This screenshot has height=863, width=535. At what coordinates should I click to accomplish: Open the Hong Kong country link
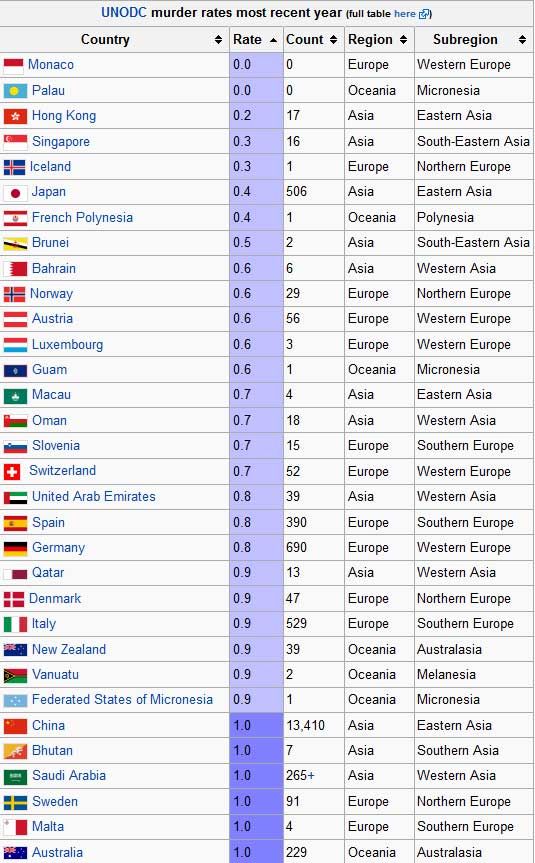coord(64,116)
